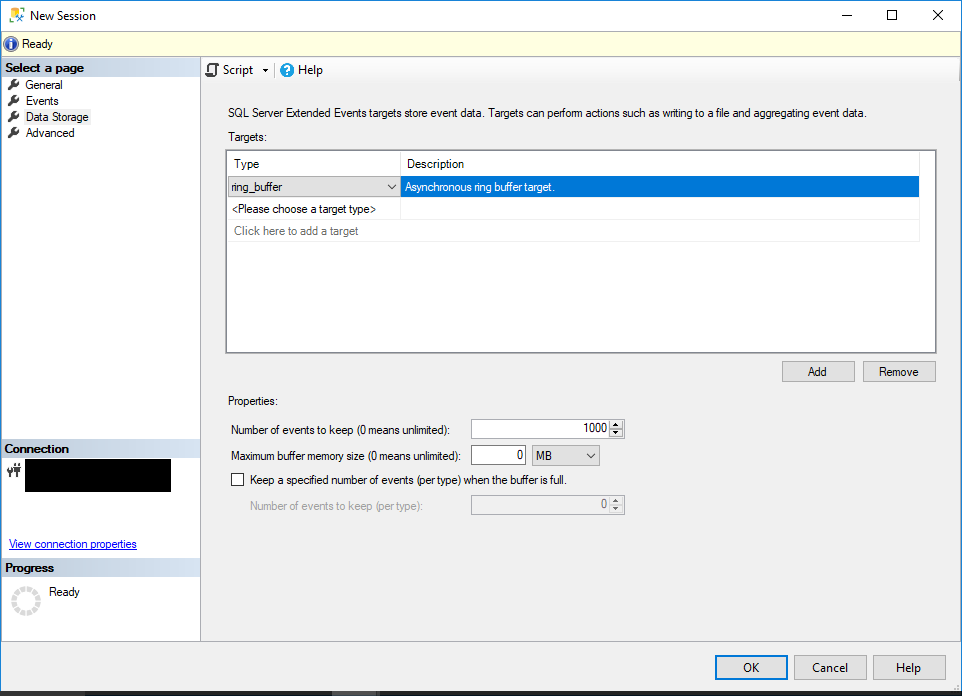Select the General page
The height and width of the screenshot is (696, 962).
point(42,84)
